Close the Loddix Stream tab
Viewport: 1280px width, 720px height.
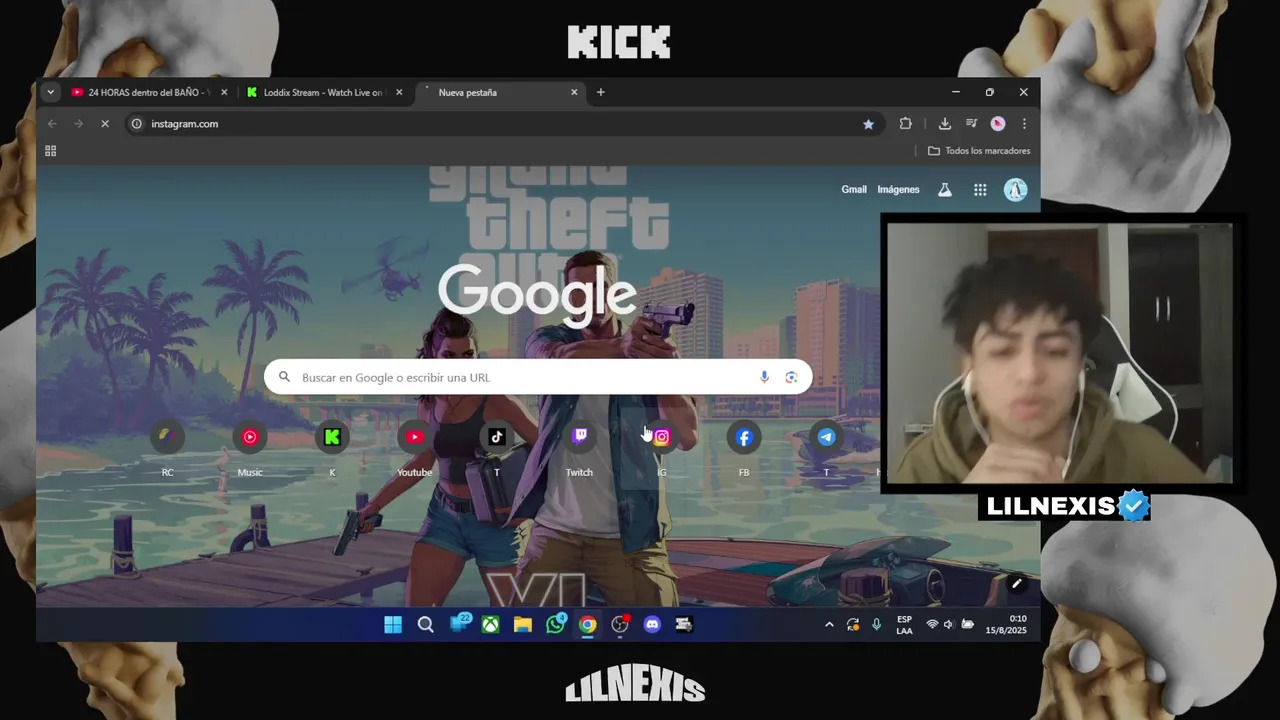pos(399,92)
